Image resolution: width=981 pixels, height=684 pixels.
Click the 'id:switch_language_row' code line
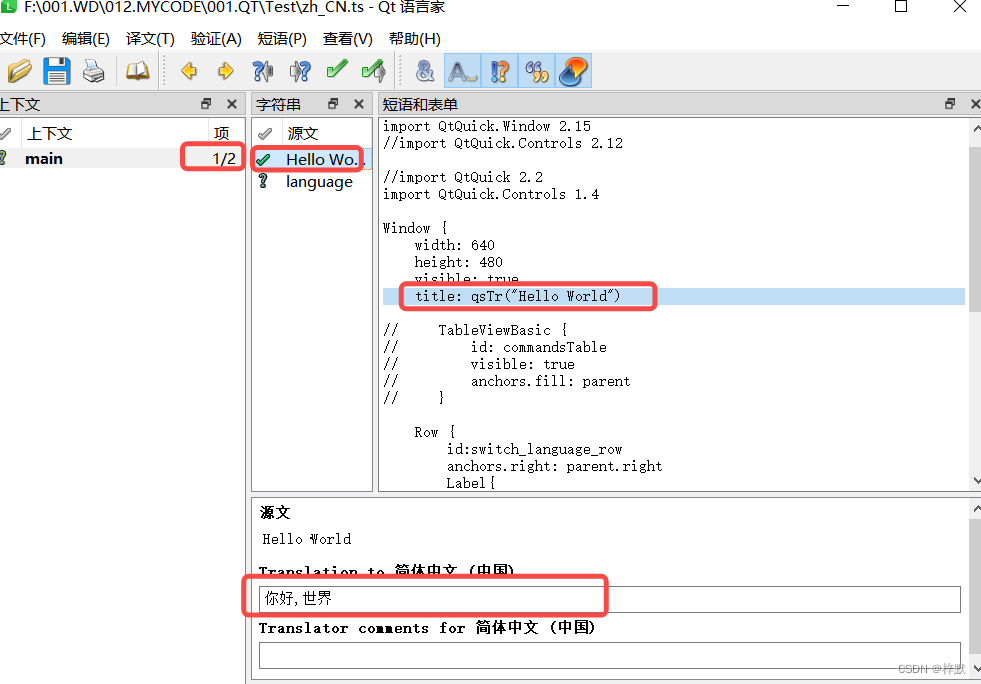click(x=534, y=449)
